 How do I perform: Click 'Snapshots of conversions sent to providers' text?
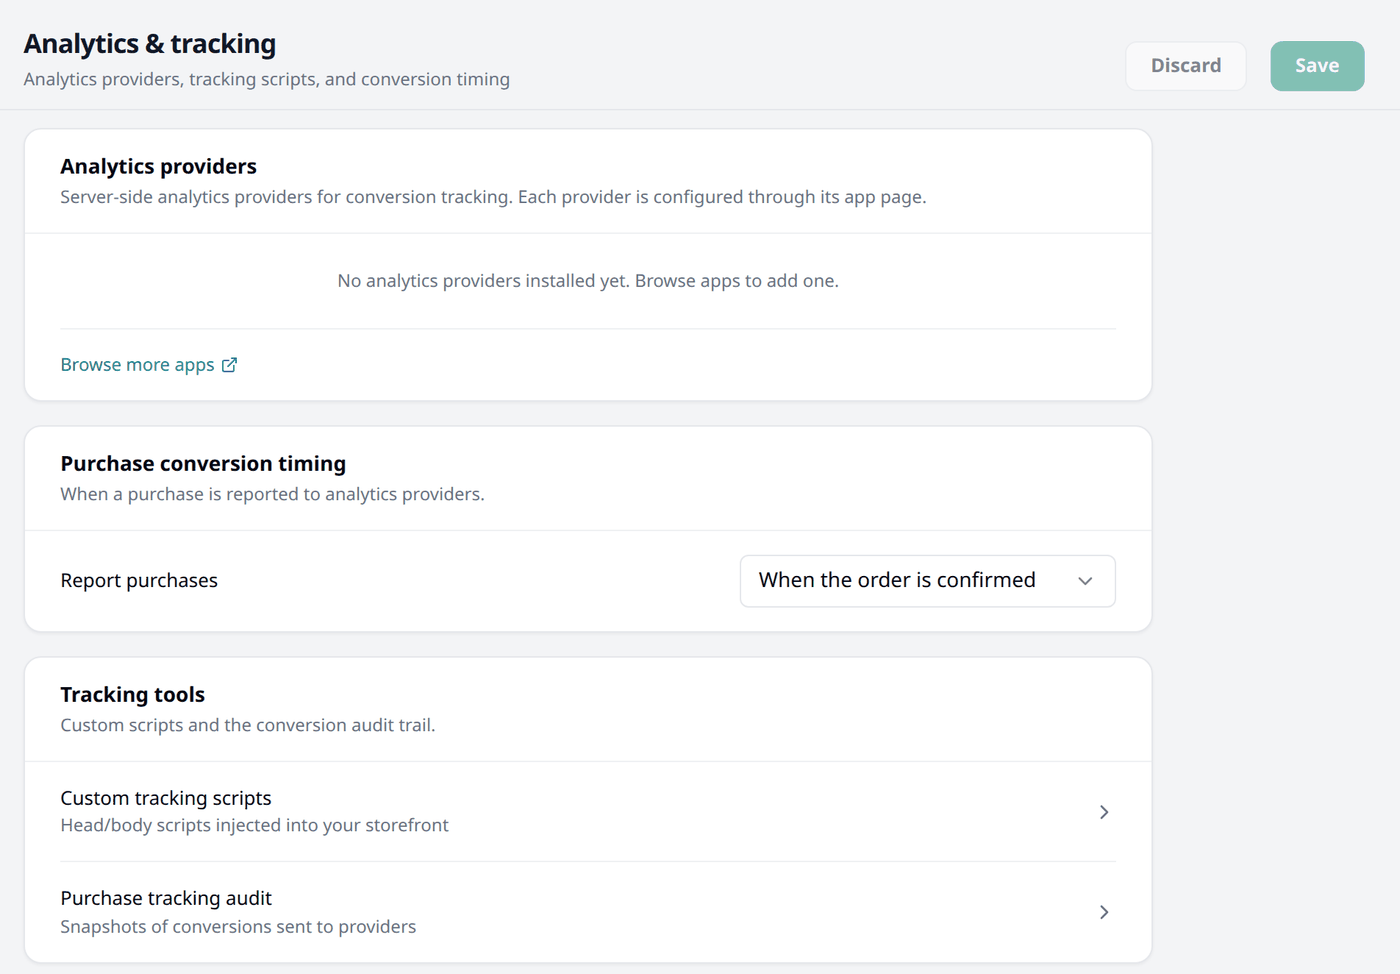pos(238,927)
